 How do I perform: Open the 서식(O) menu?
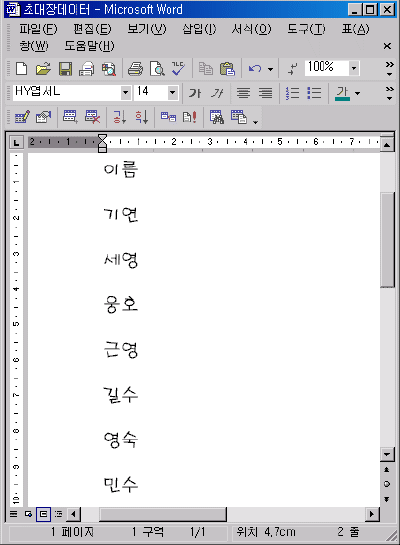point(251,29)
